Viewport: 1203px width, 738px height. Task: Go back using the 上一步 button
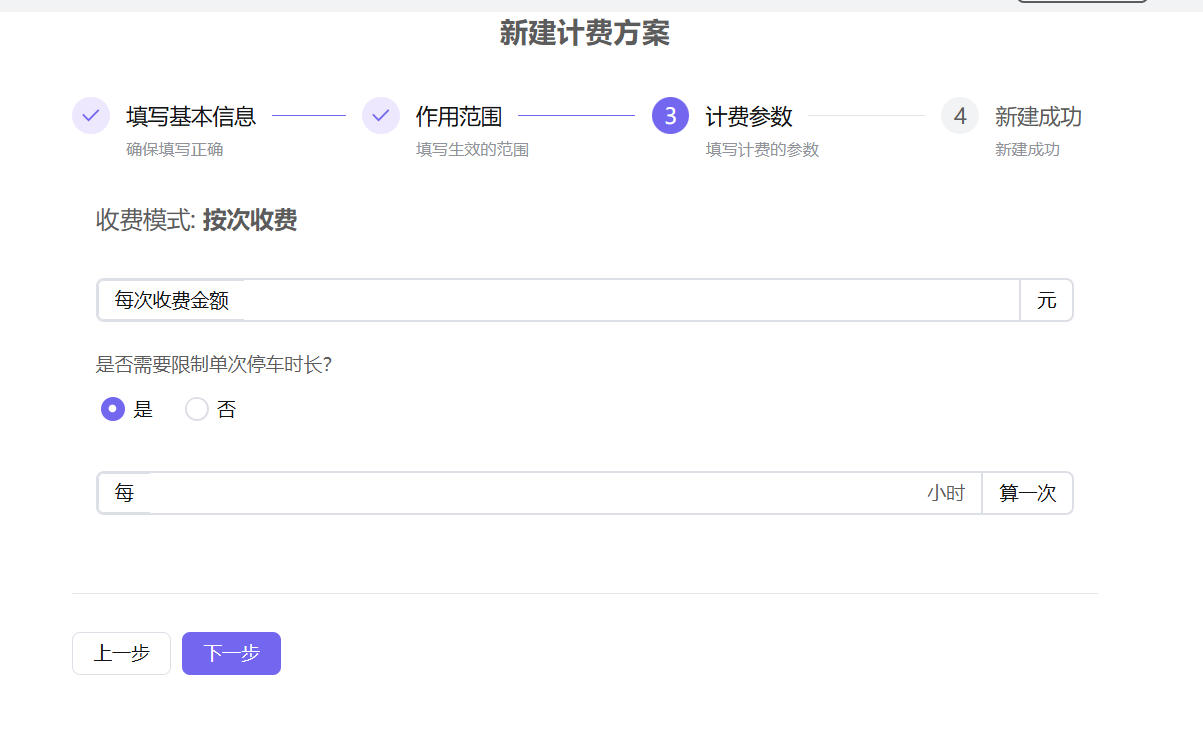point(121,653)
